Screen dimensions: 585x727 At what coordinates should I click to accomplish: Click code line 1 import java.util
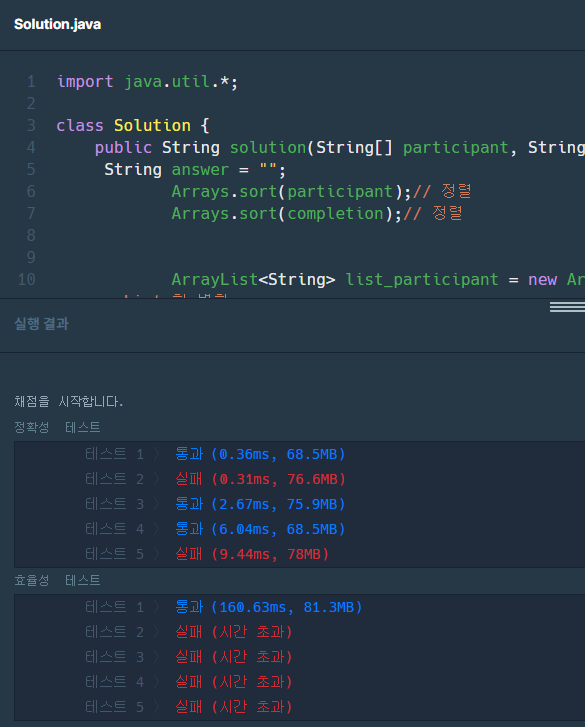coord(147,82)
